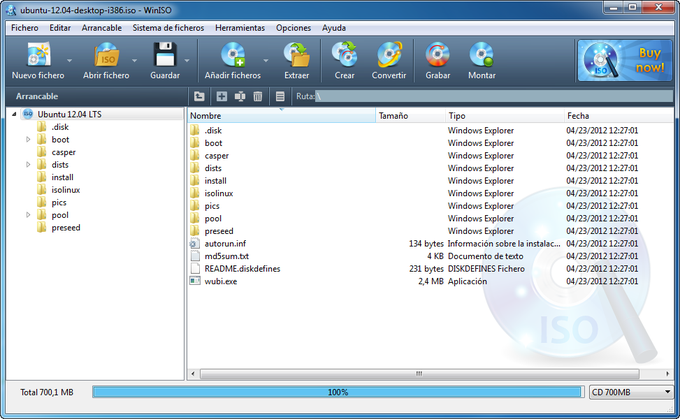Screen dimensions: 680x419
Task: Click the Buy now! banner
Action: point(624,60)
